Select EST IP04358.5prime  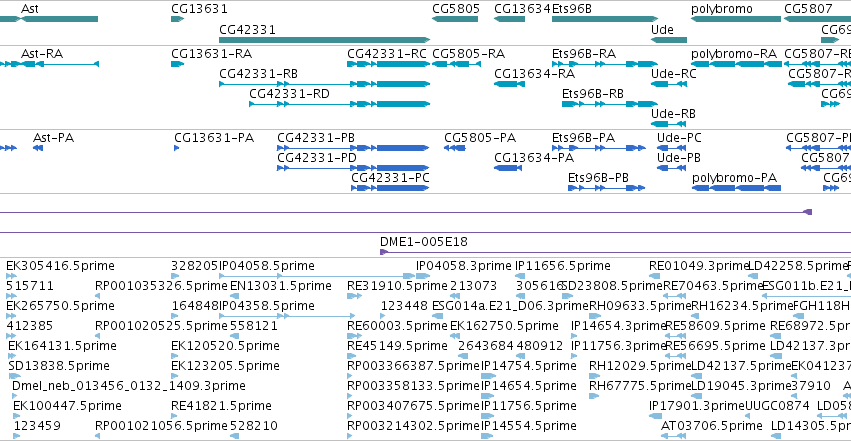tap(266, 306)
